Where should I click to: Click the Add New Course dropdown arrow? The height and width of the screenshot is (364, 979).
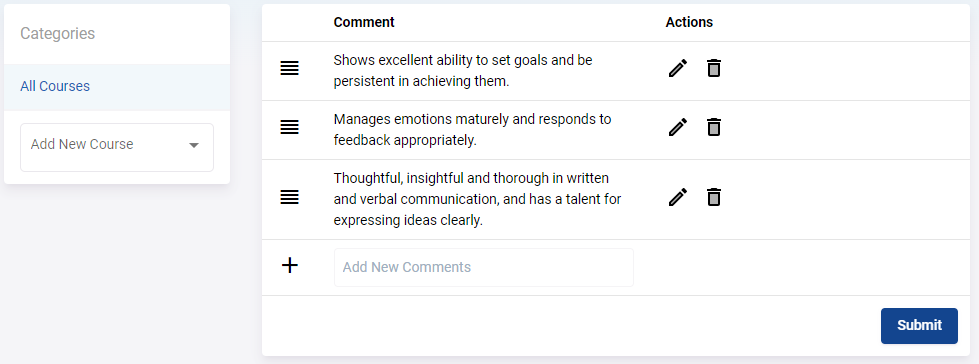194,145
